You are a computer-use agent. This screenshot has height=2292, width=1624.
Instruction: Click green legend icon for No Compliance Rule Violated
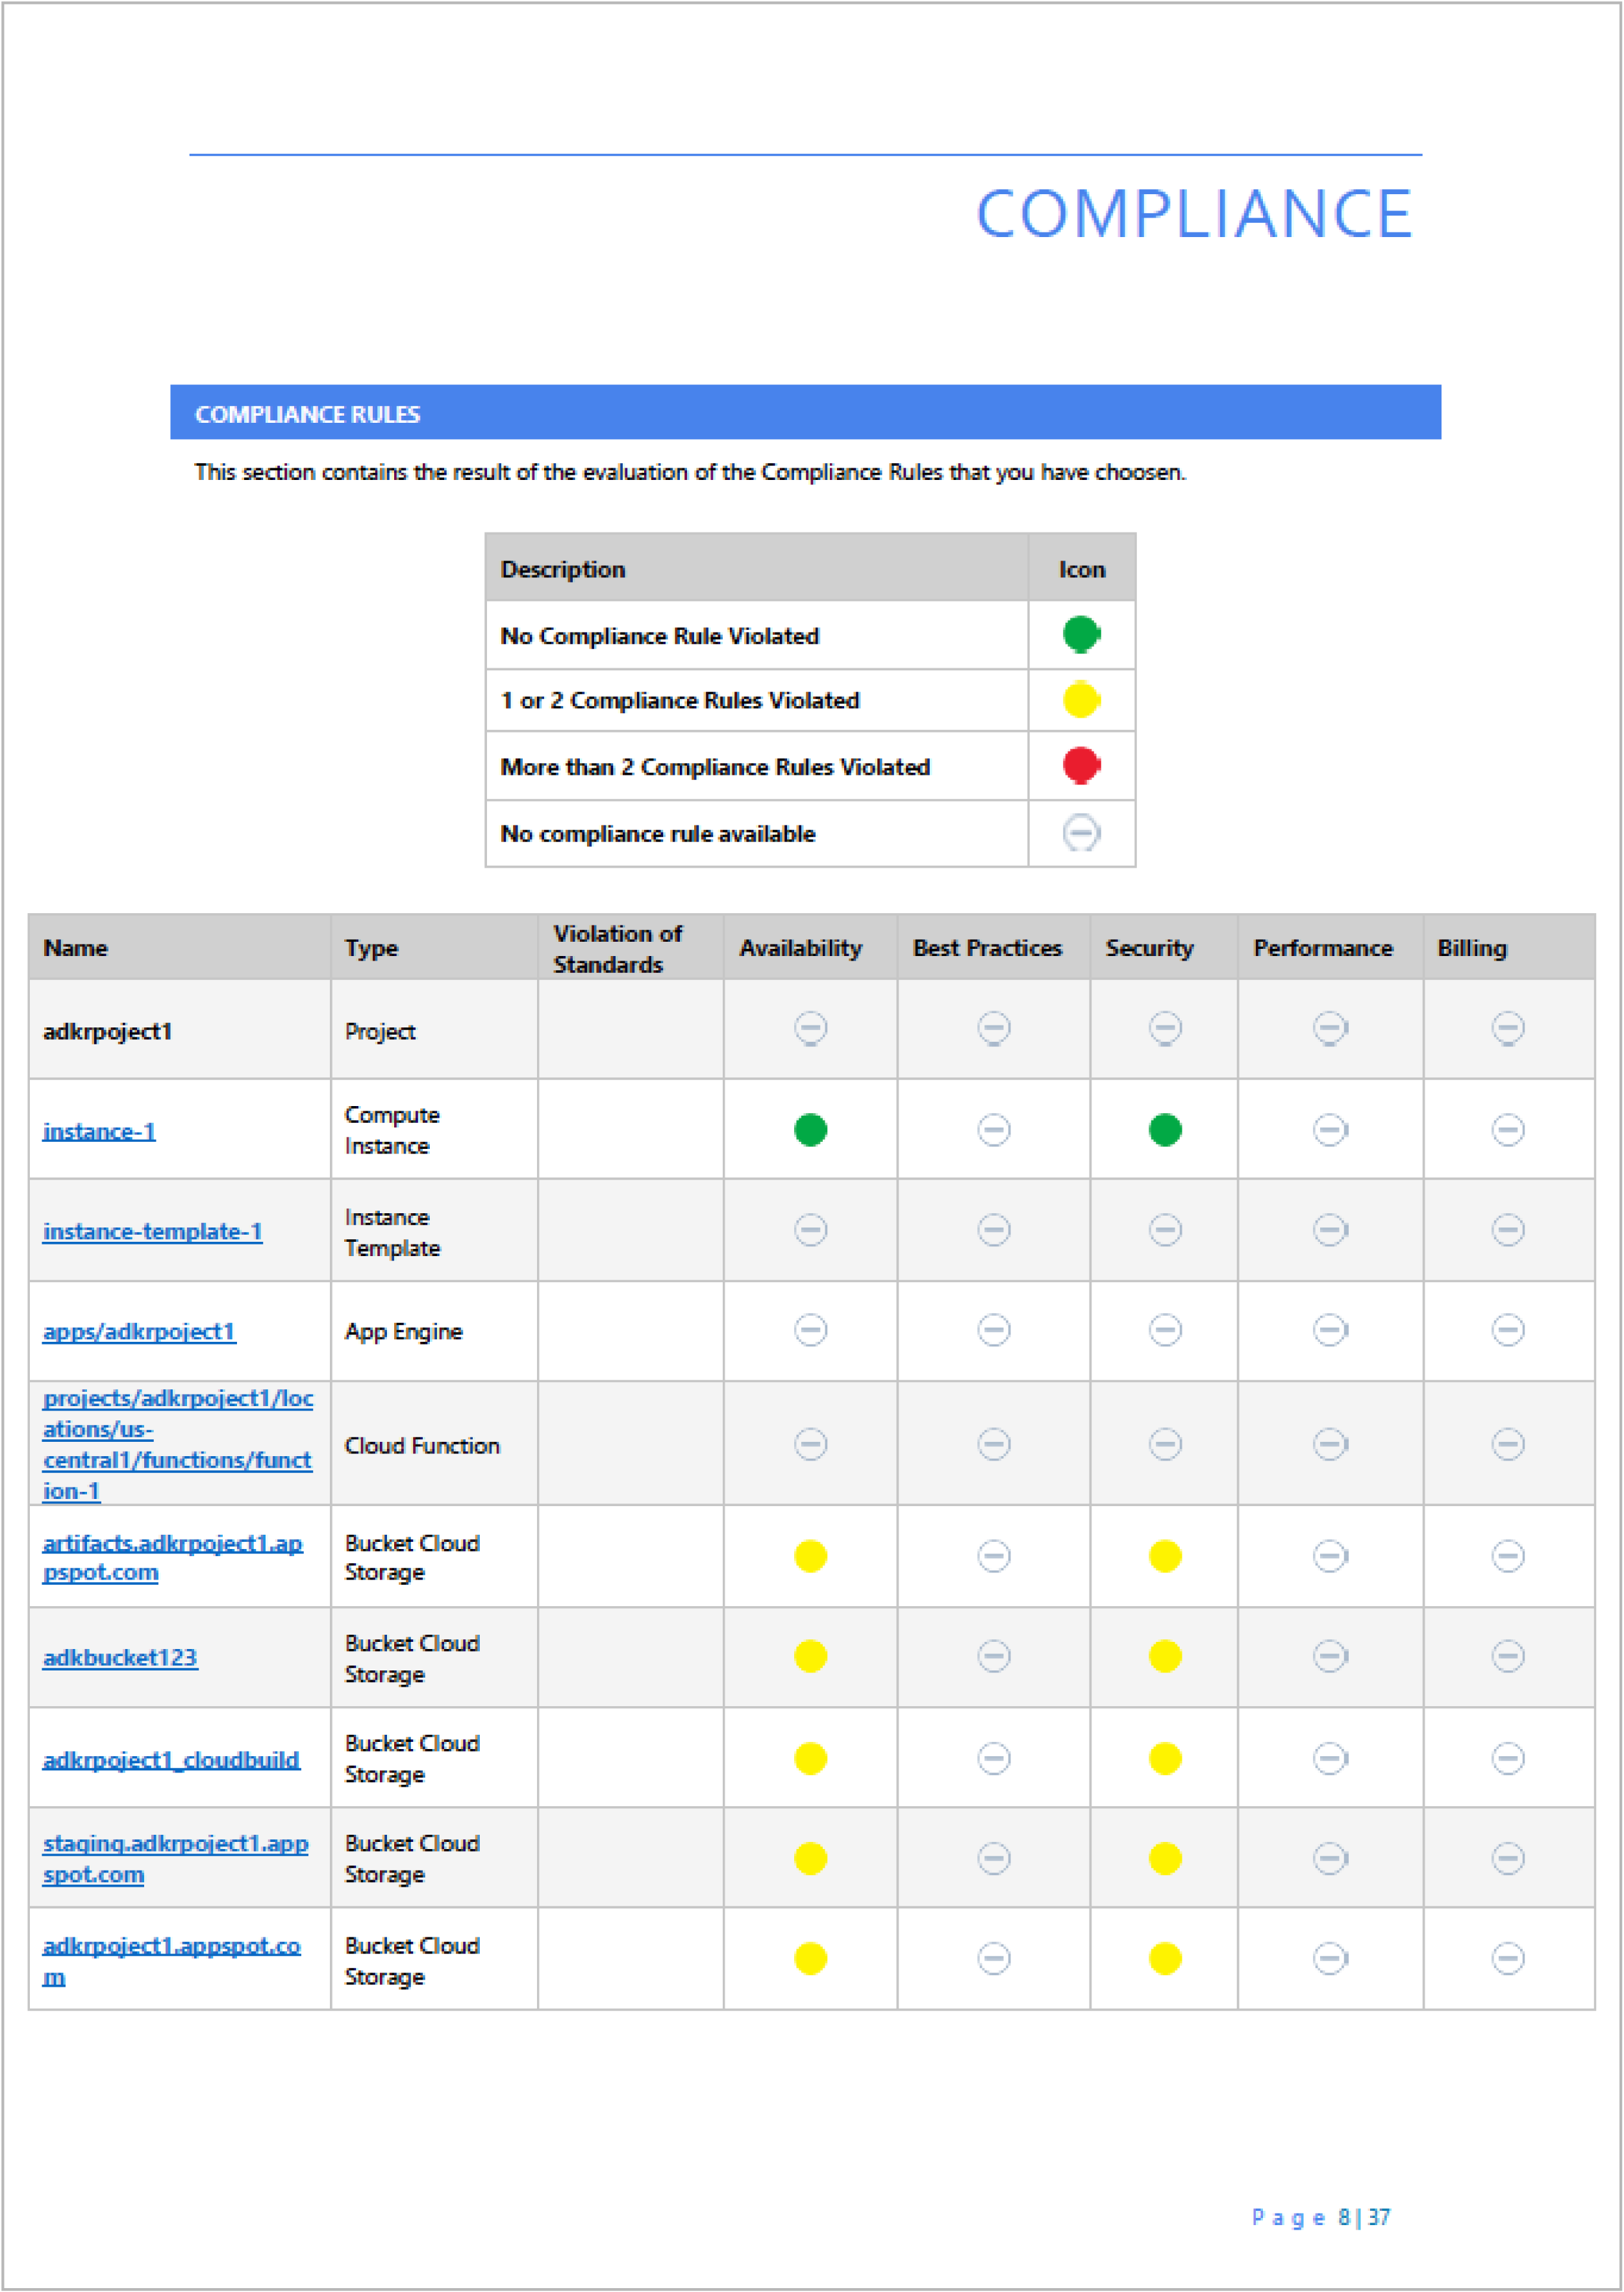tap(1081, 634)
